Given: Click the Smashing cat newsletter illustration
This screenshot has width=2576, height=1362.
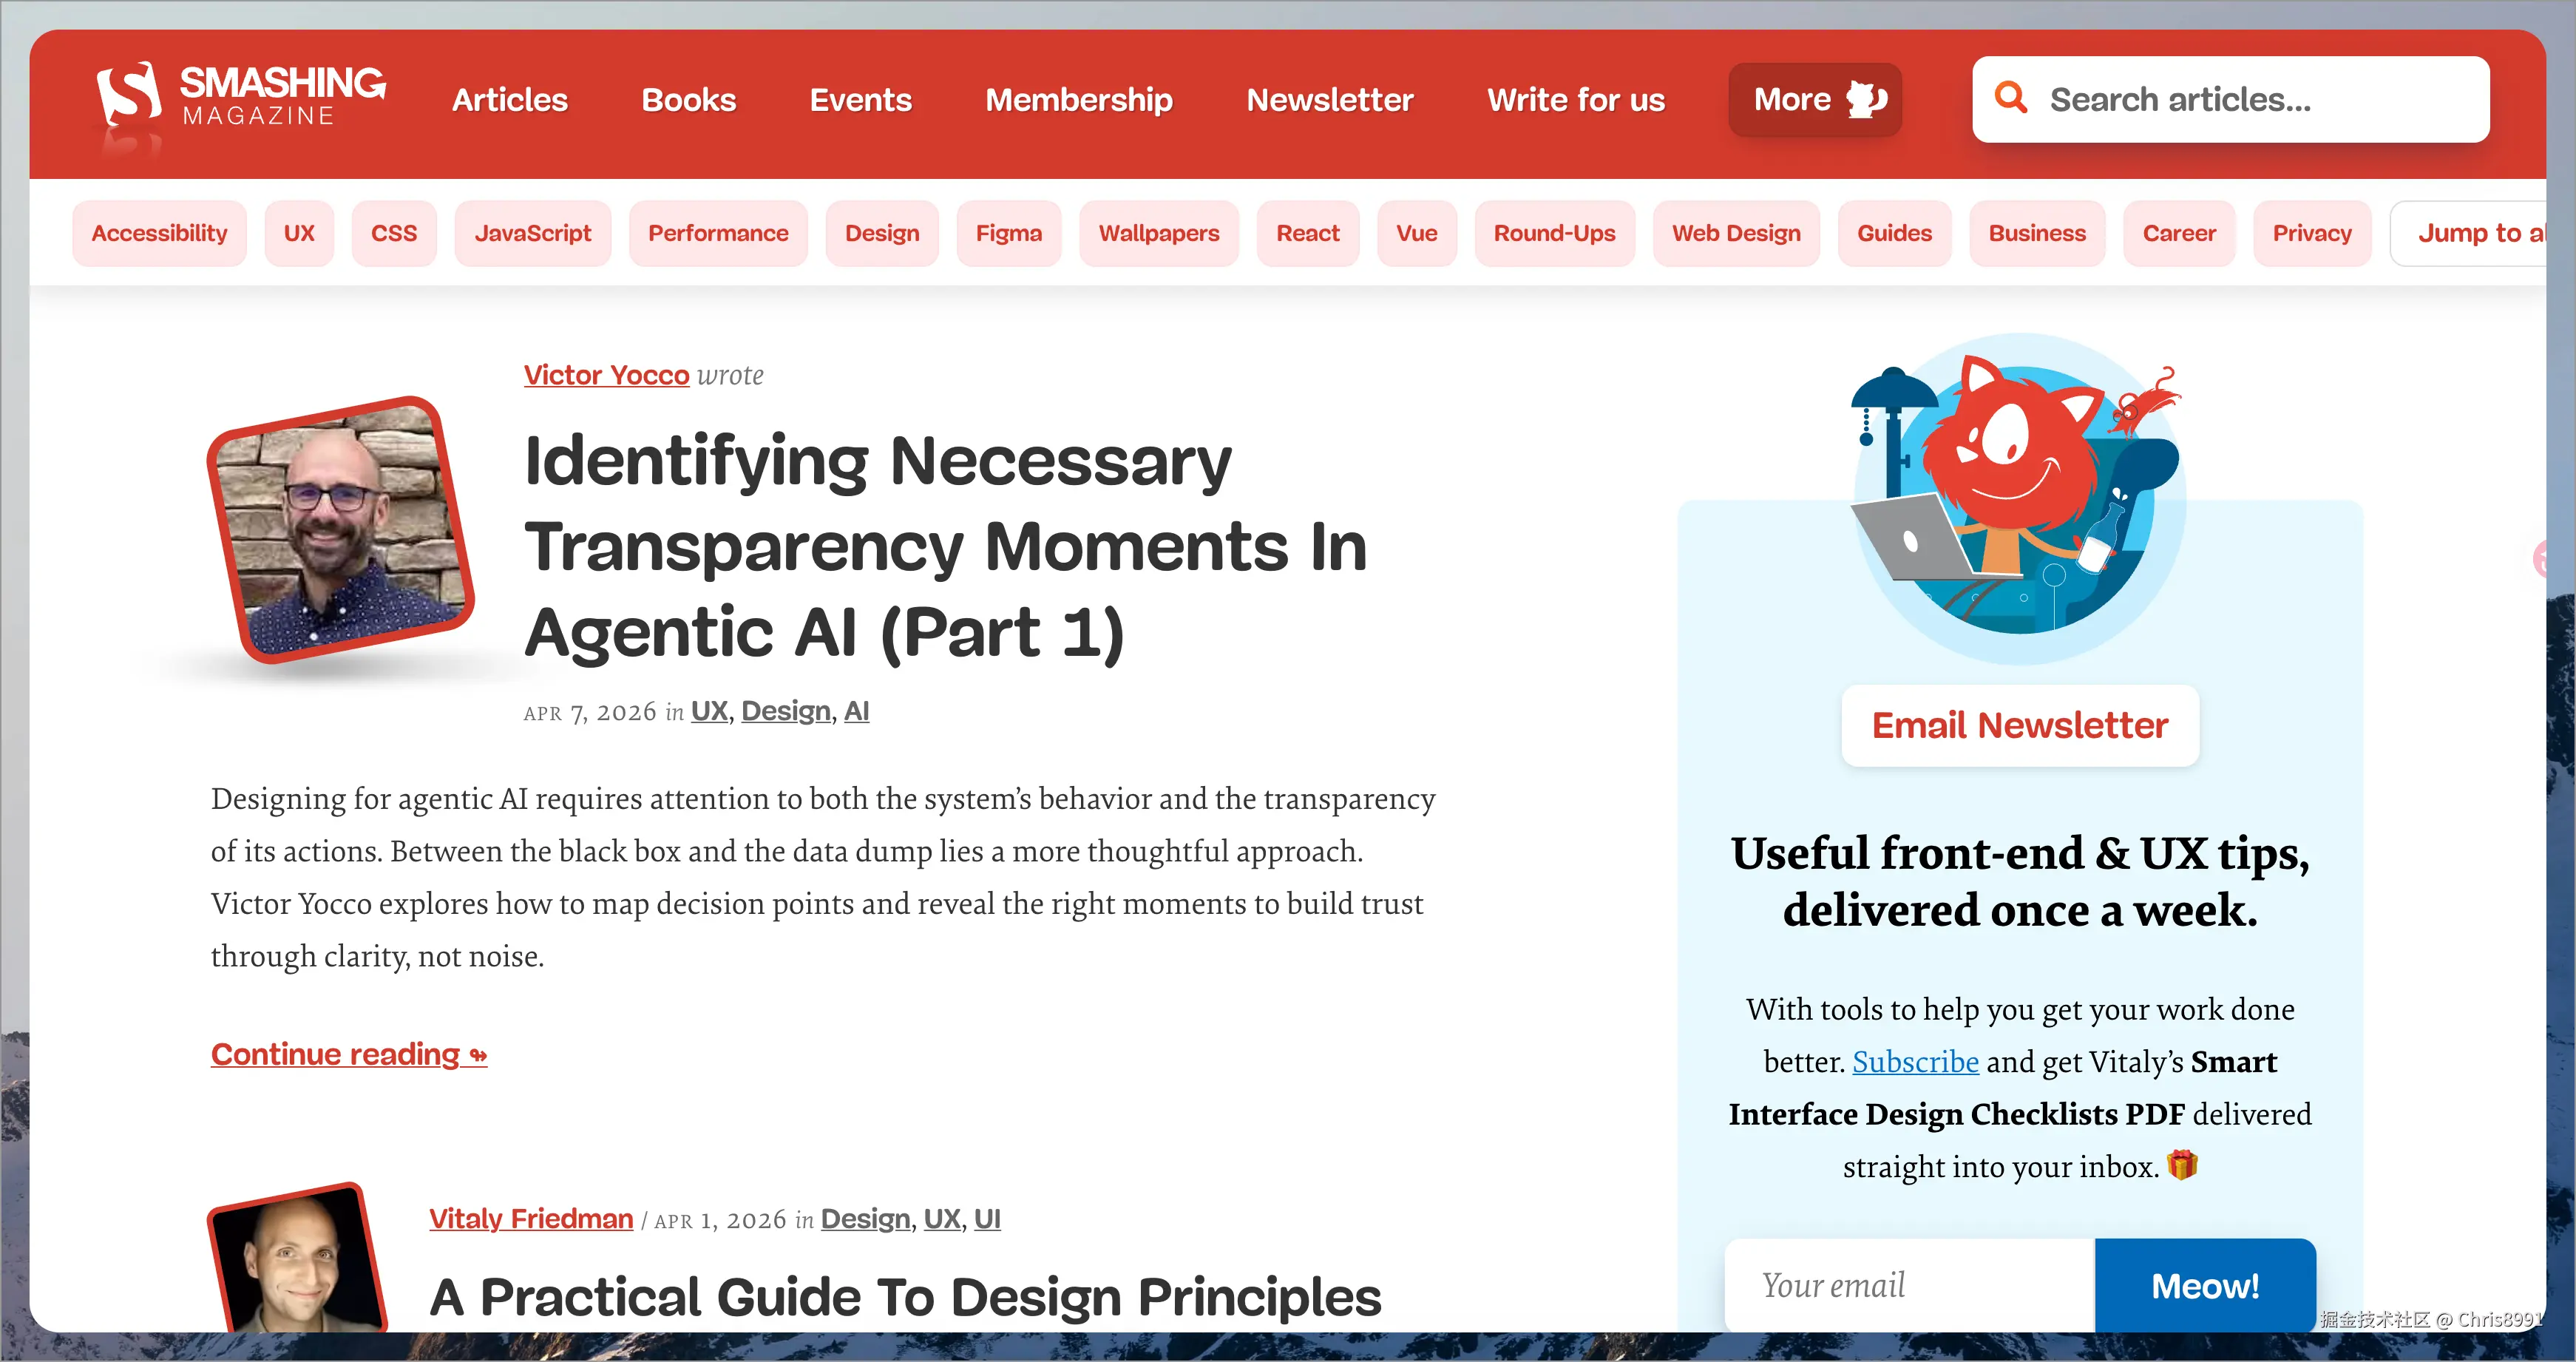Looking at the screenshot, I should point(2019,498).
